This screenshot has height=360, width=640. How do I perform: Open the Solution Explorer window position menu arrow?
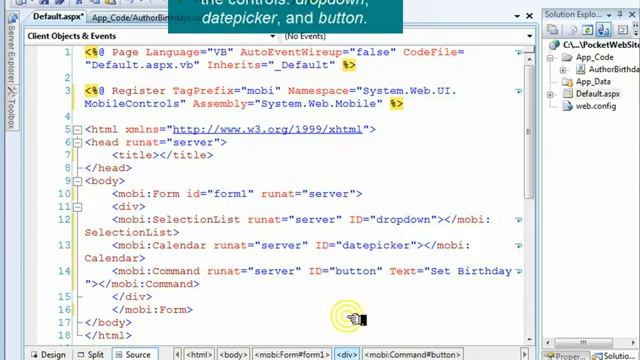[609, 15]
